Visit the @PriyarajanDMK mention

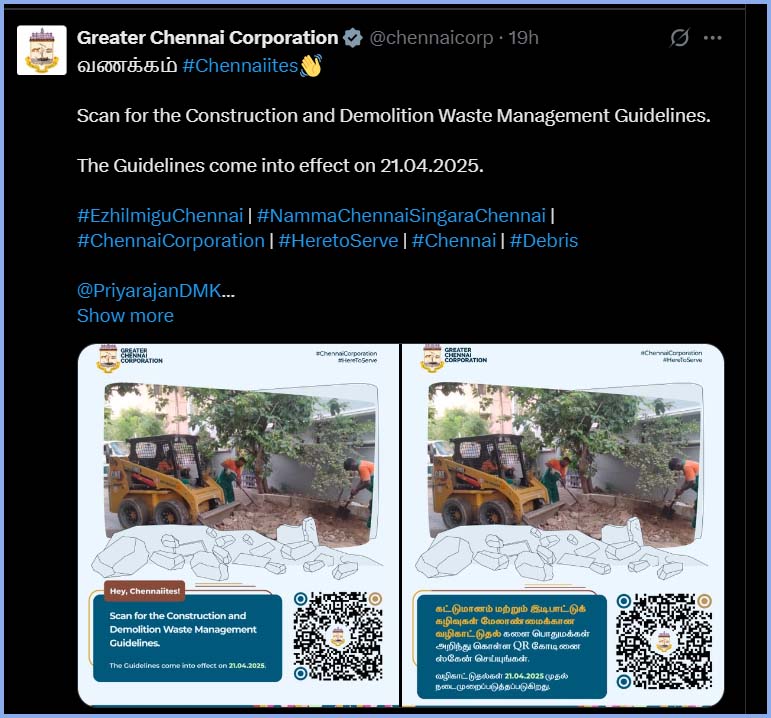point(149,291)
